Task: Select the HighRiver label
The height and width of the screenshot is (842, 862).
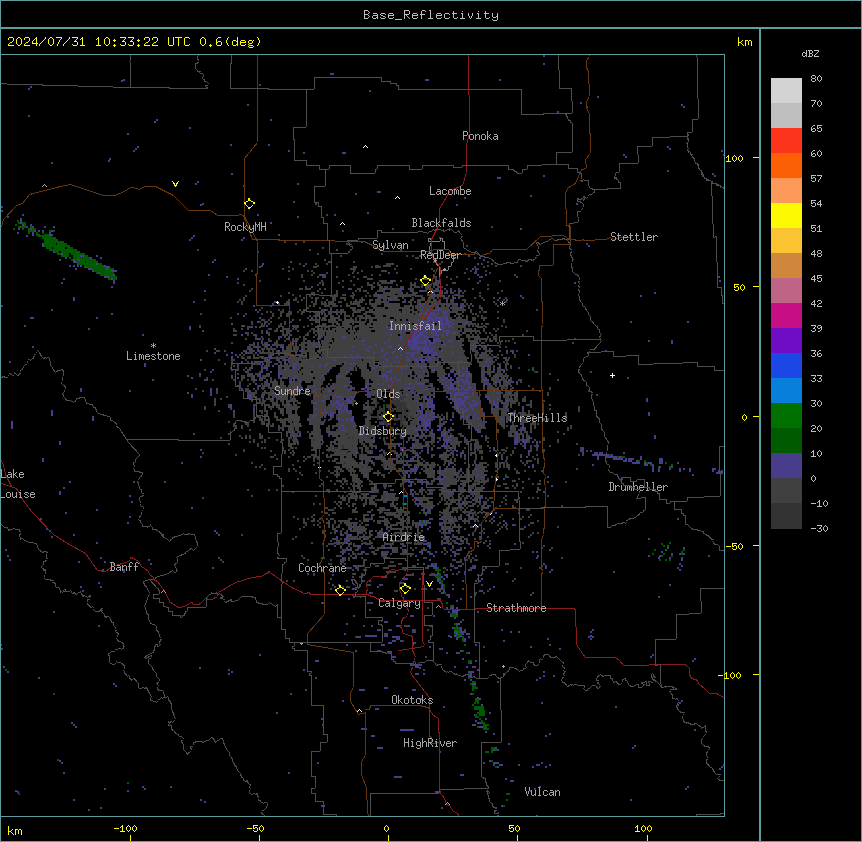Action: [x=430, y=743]
